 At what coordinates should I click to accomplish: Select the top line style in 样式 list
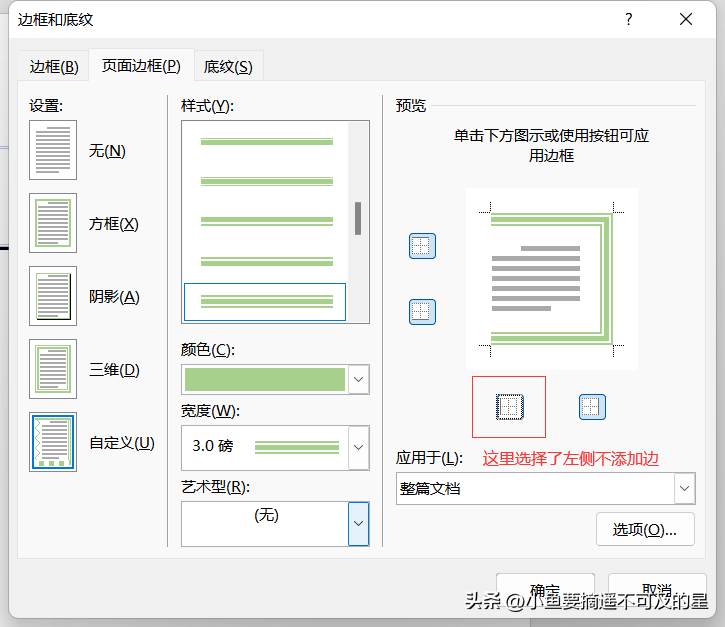(x=266, y=142)
